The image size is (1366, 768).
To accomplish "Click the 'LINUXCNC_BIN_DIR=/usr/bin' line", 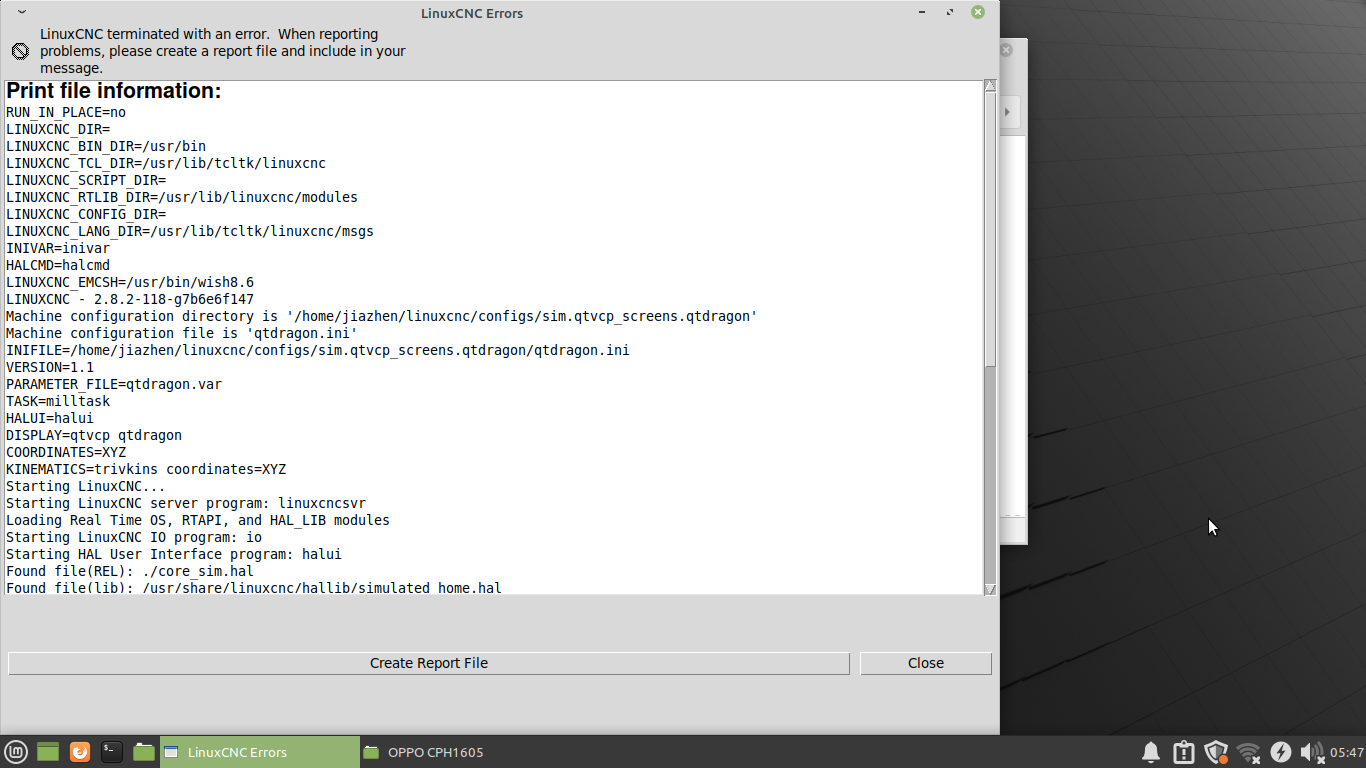I will pyautogui.click(x=106, y=146).
